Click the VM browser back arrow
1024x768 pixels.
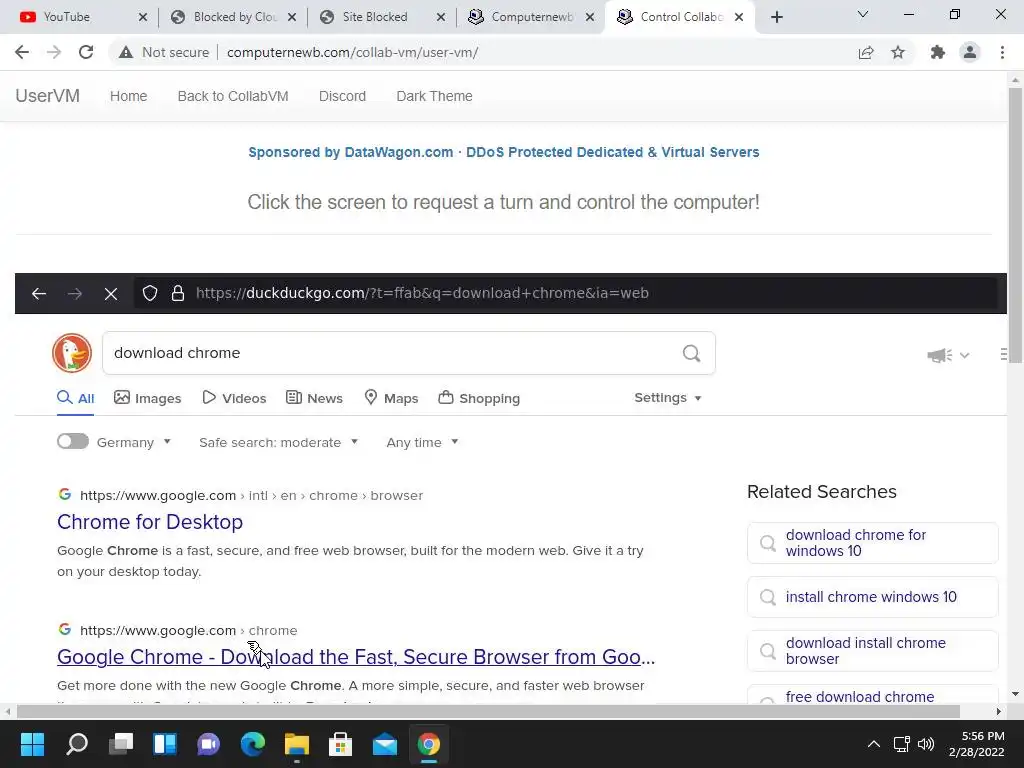pos(39,293)
